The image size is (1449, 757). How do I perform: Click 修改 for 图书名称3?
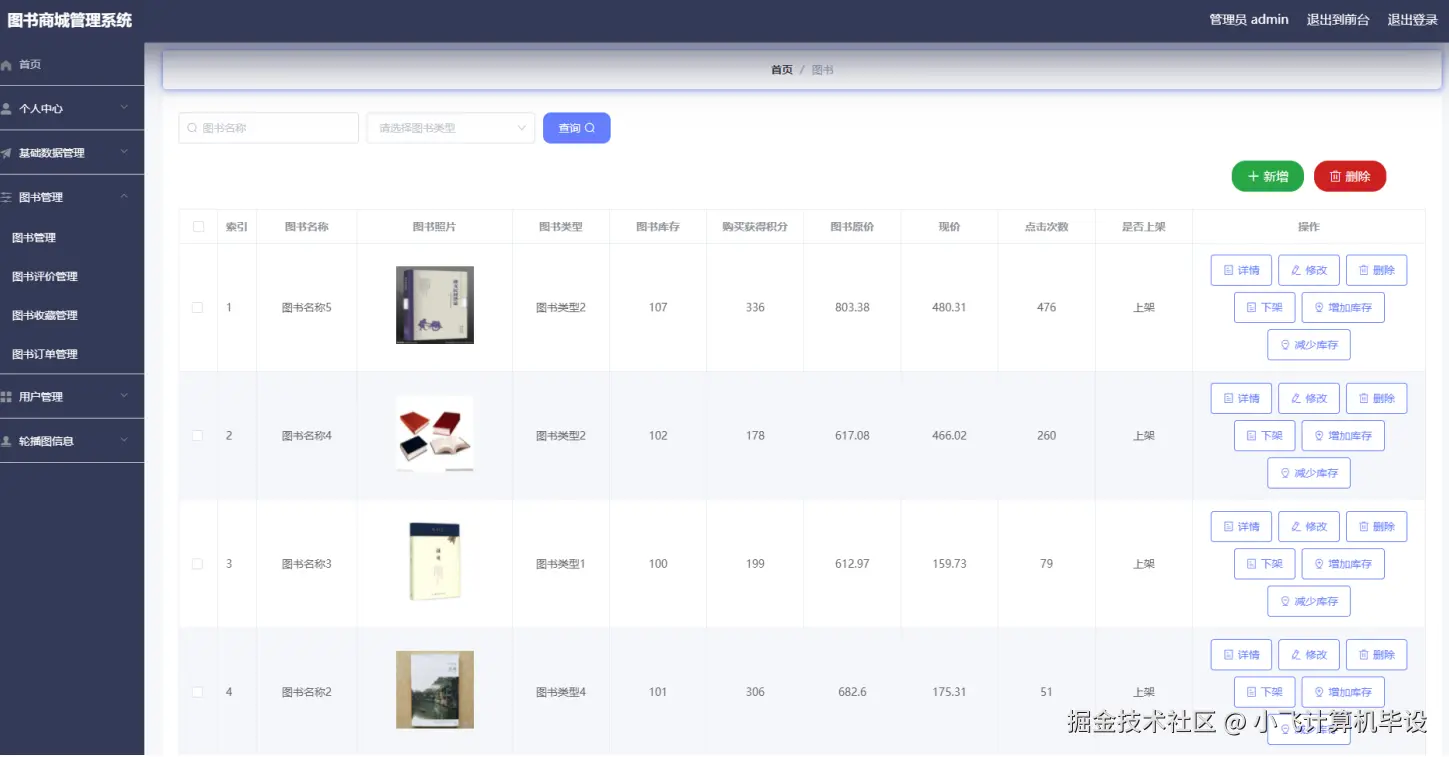tap(1309, 526)
